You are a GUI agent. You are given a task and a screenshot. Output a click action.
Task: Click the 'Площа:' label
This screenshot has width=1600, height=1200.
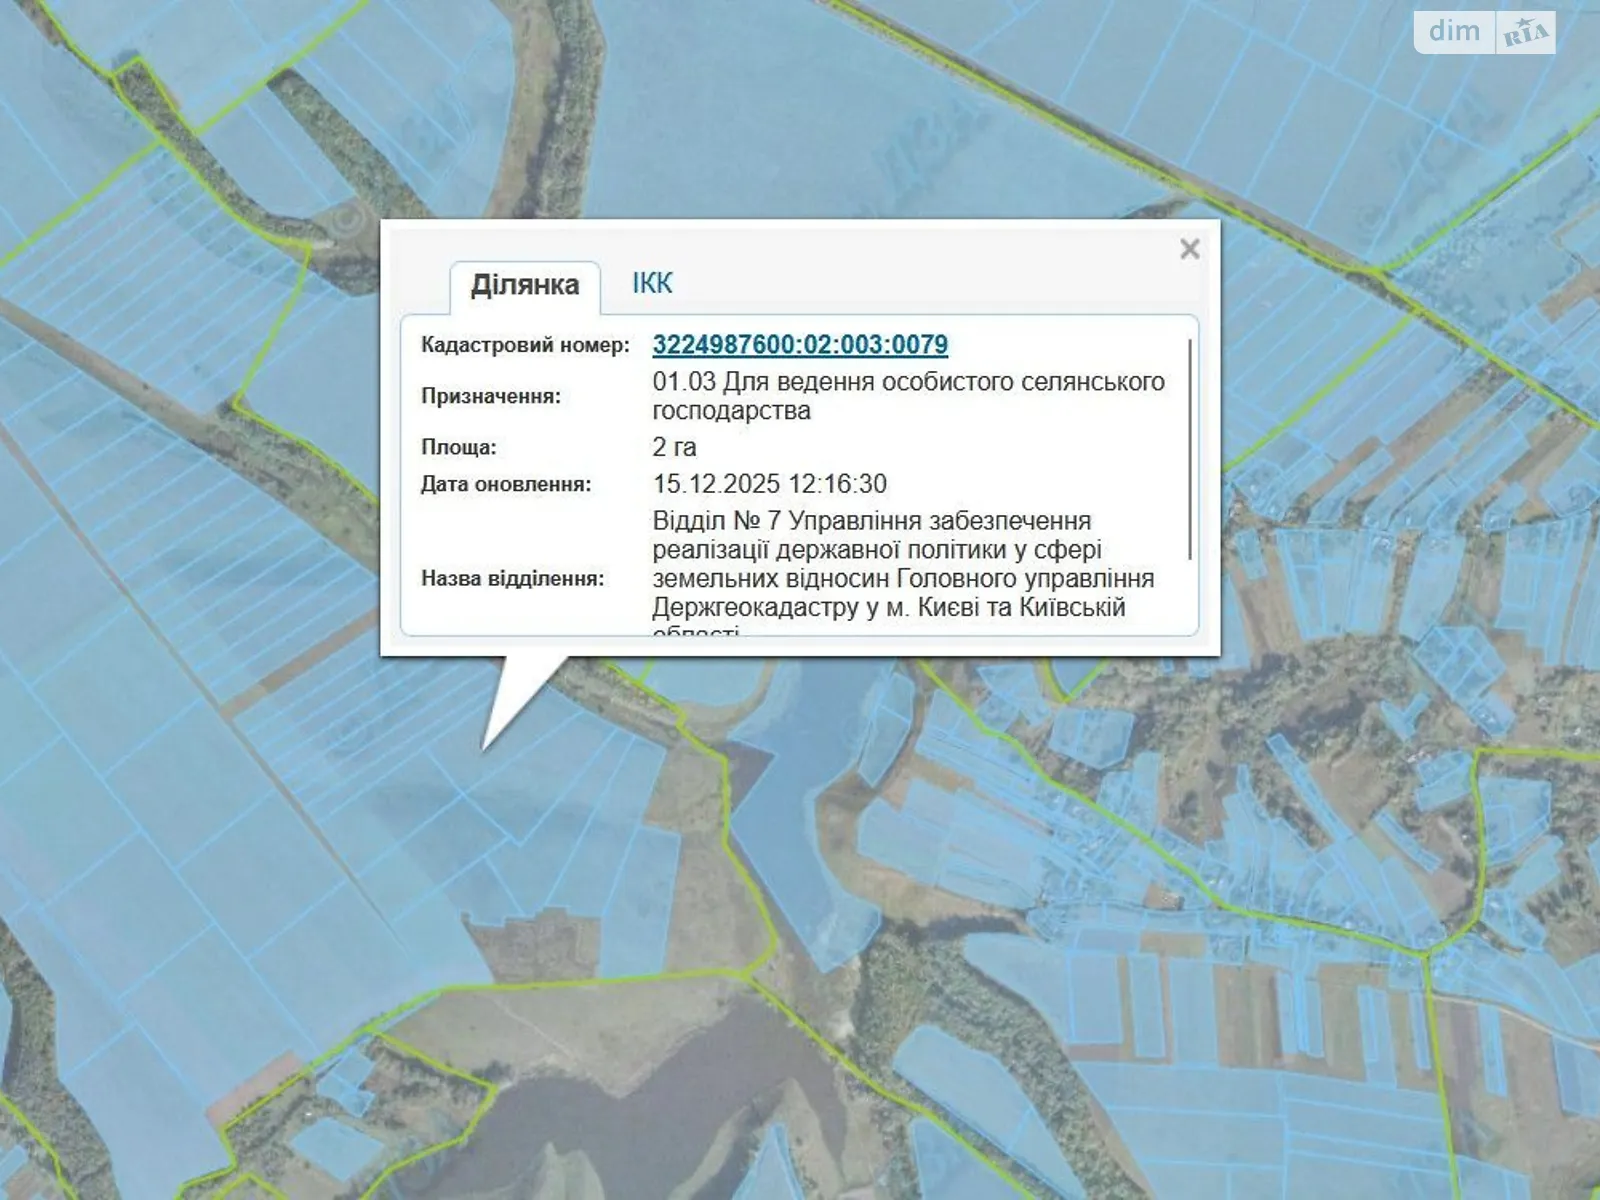pos(458,447)
